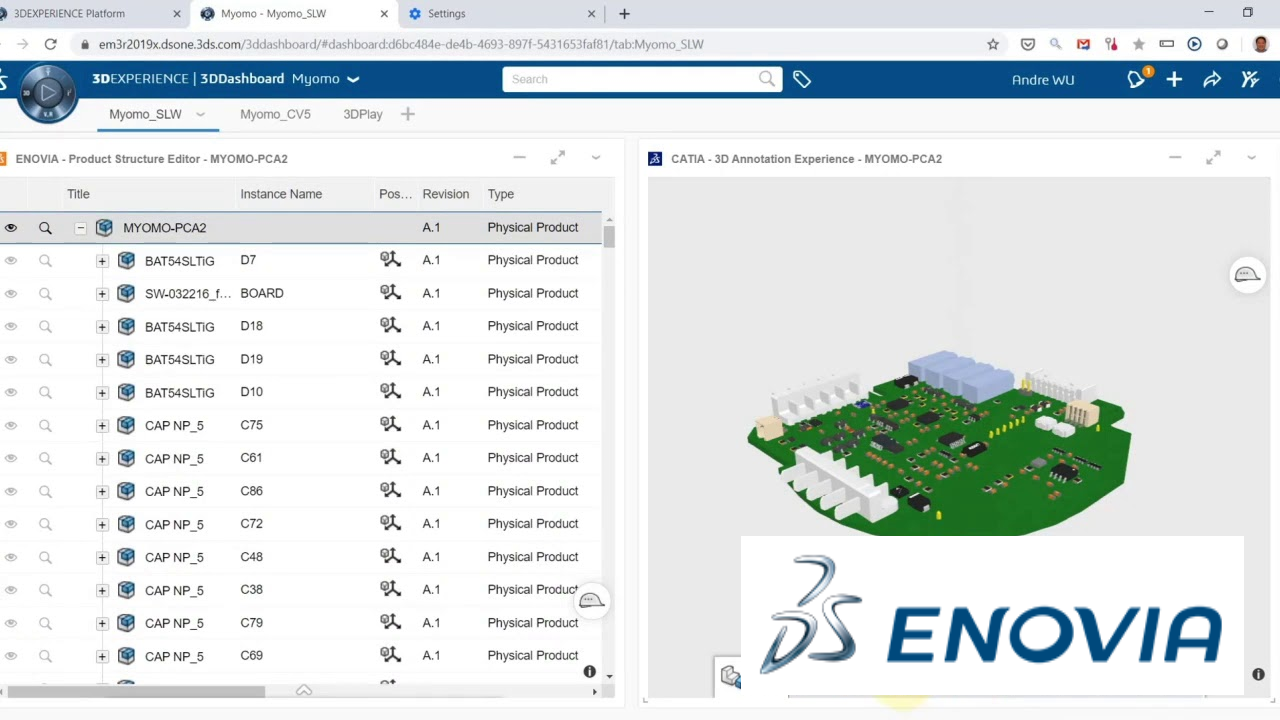
Task: Toggle visibility of D7 instance
Action: pos(11,261)
